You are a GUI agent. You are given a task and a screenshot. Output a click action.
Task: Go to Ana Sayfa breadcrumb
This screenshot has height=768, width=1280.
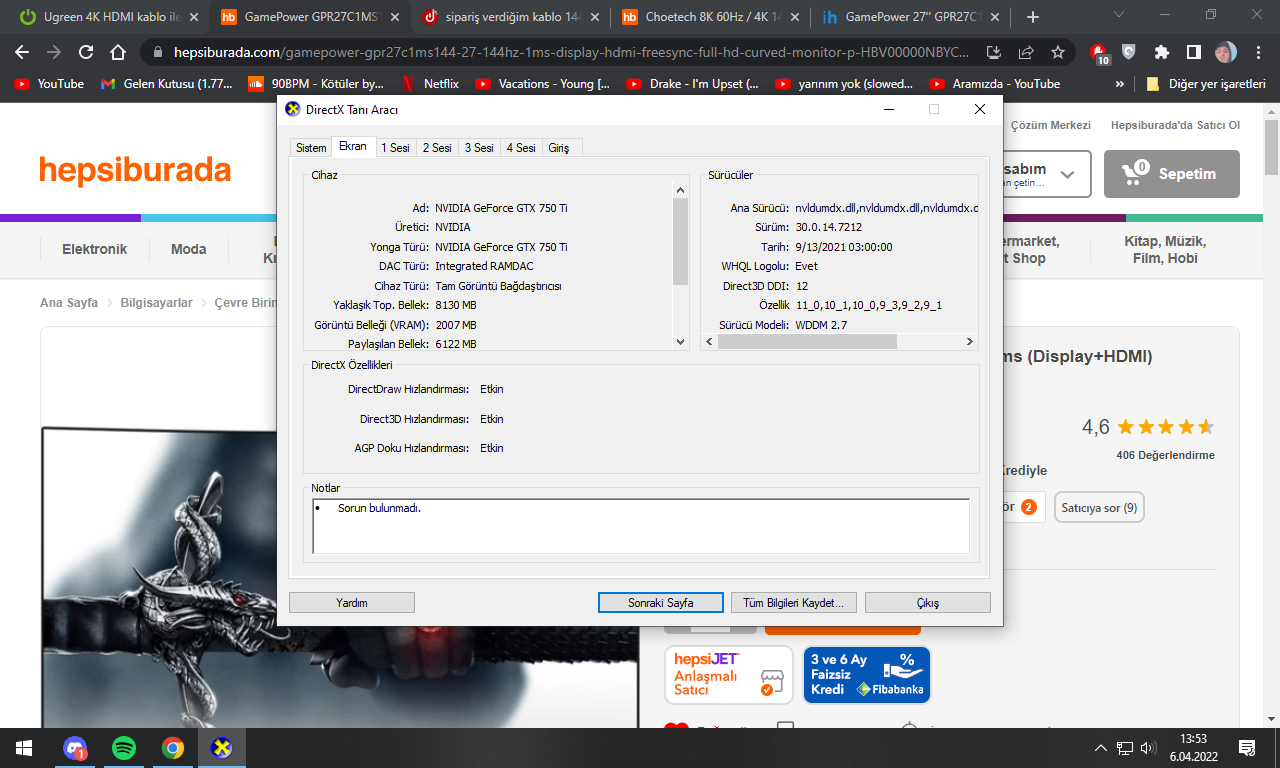[x=69, y=303]
